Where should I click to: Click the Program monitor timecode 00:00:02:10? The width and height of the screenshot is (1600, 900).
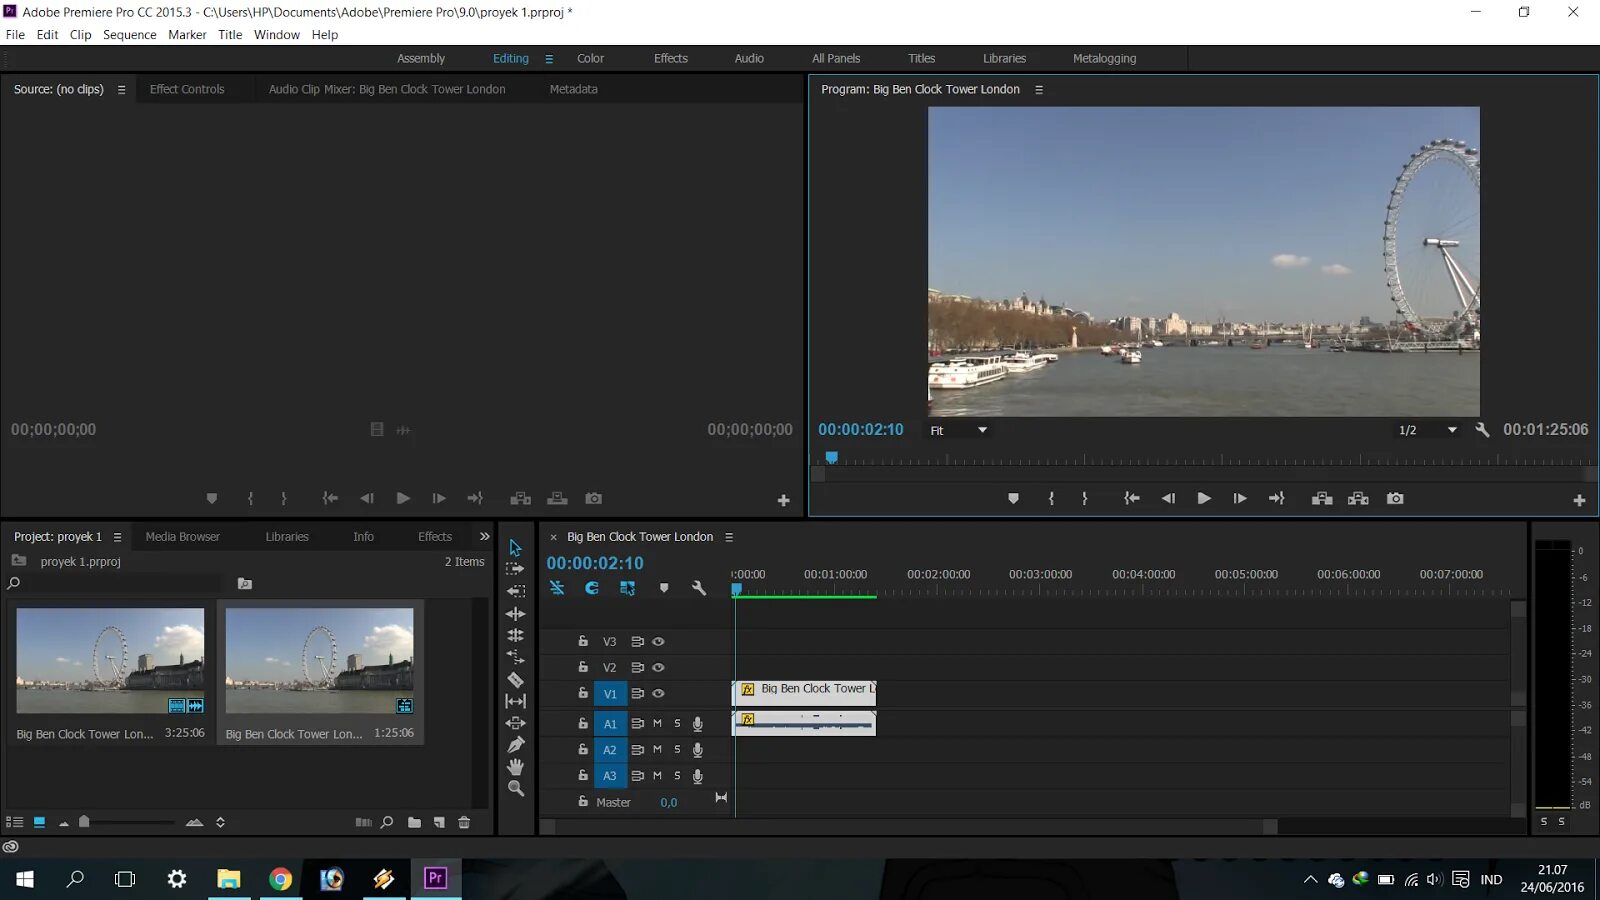(x=861, y=430)
